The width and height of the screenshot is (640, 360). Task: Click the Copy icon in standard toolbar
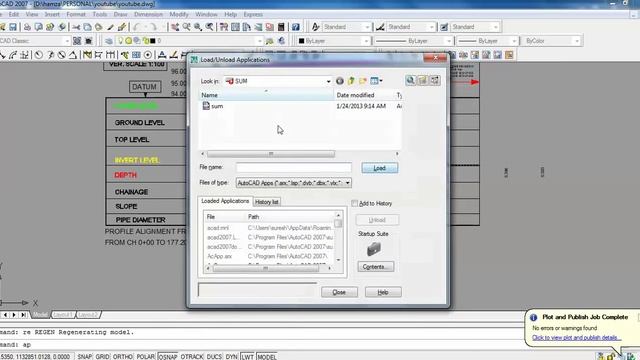87,27
